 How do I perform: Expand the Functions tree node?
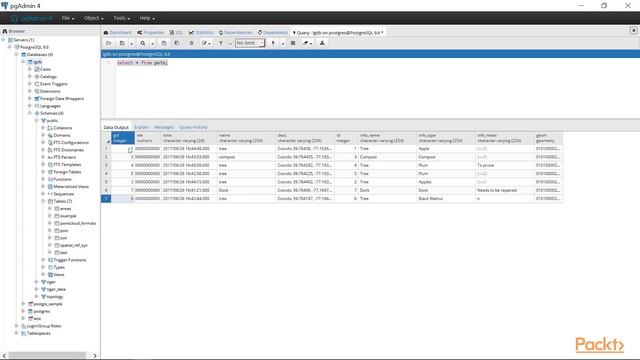pos(42,179)
